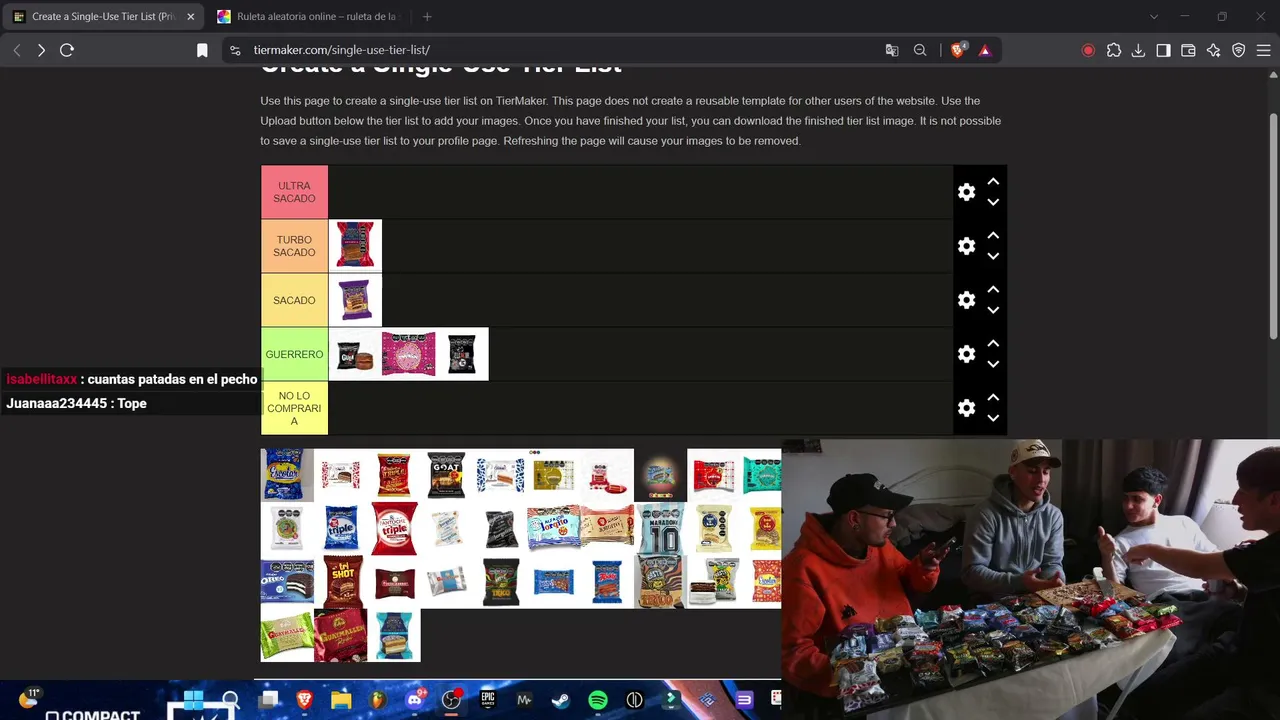The image size is (1280, 720).
Task: Go back to the previous page
Action: coord(17,50)
